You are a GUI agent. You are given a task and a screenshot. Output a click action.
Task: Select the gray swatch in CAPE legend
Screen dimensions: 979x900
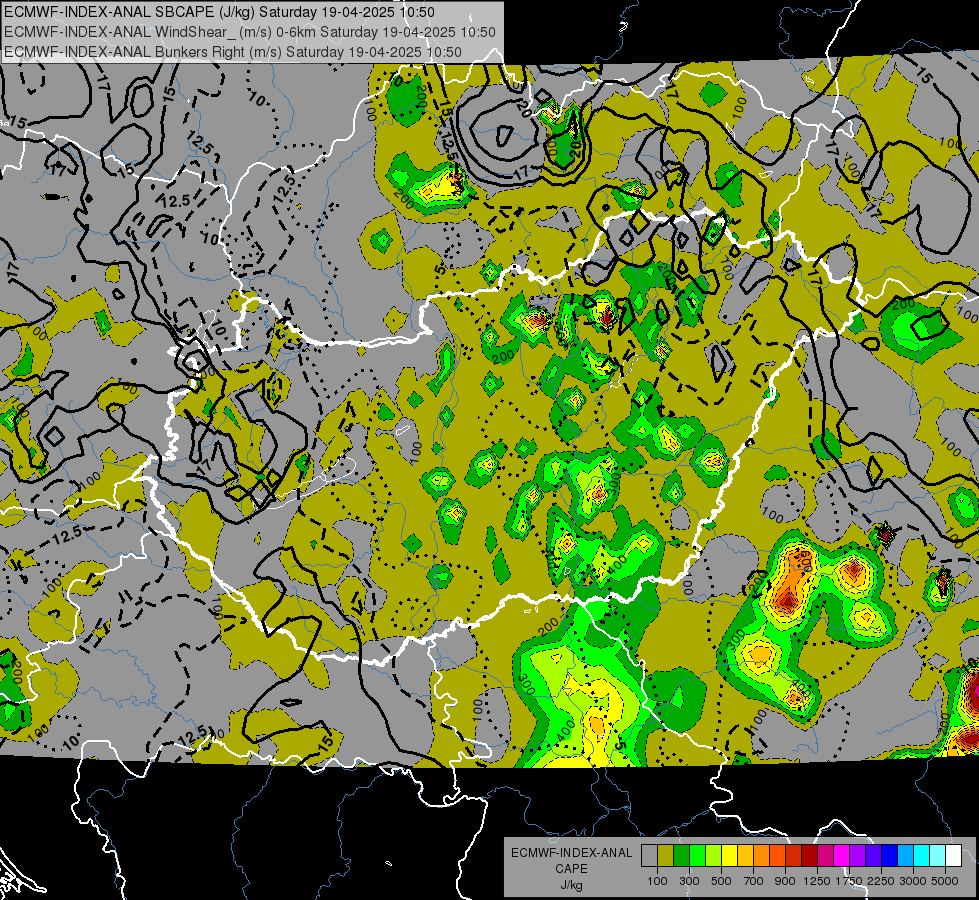tap(649, 856)
